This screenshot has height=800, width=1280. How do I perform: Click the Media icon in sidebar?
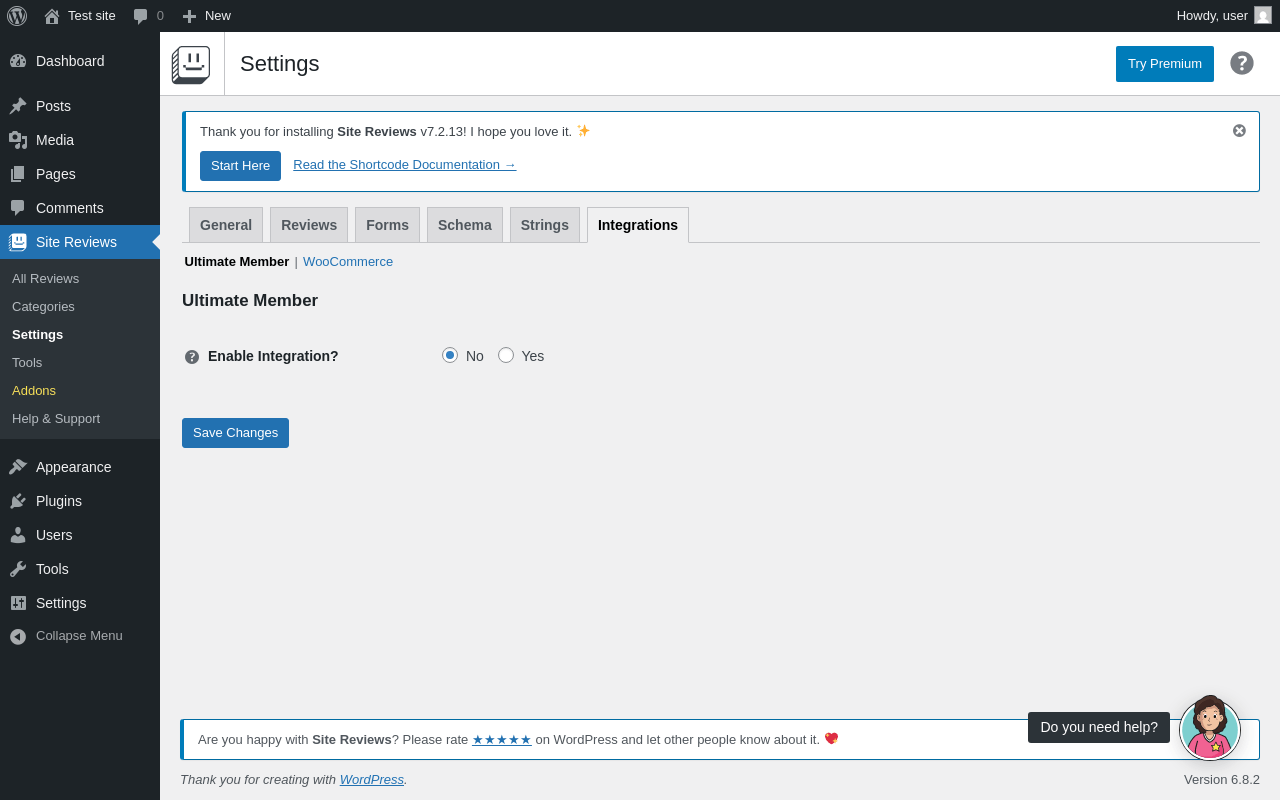coord(18,140)
